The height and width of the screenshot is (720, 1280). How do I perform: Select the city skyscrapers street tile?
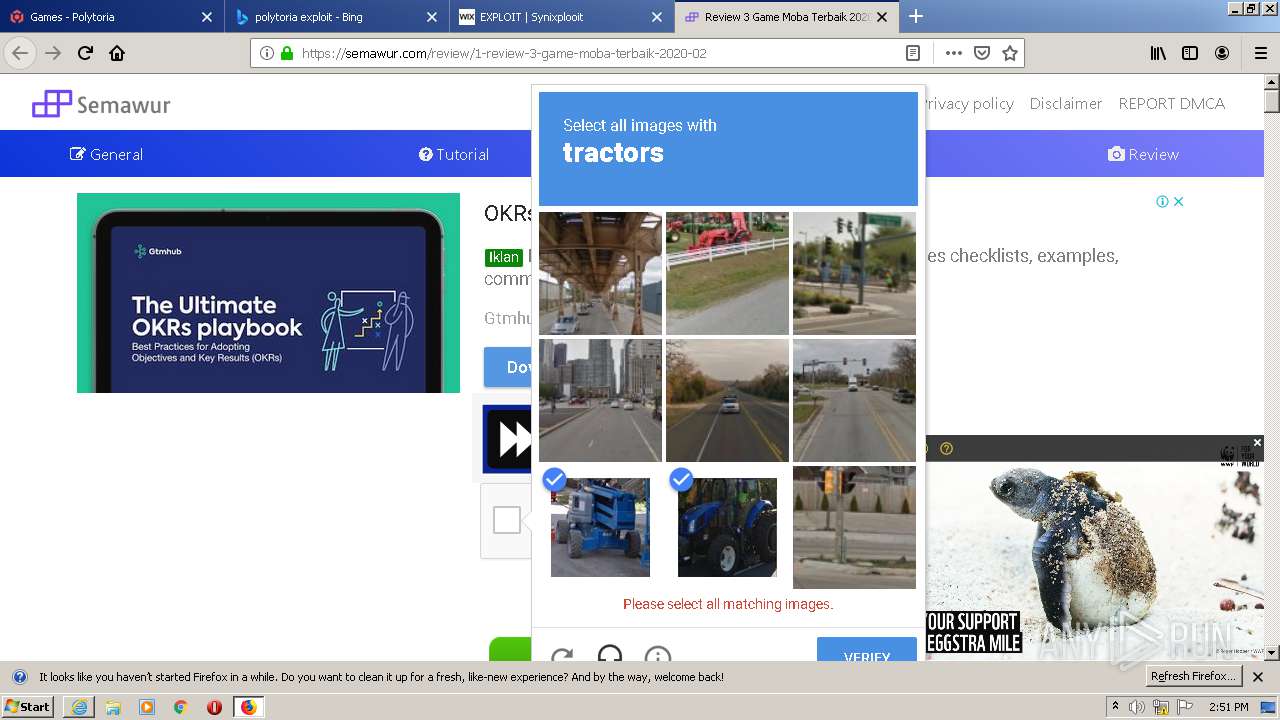[x=600, y=400]
